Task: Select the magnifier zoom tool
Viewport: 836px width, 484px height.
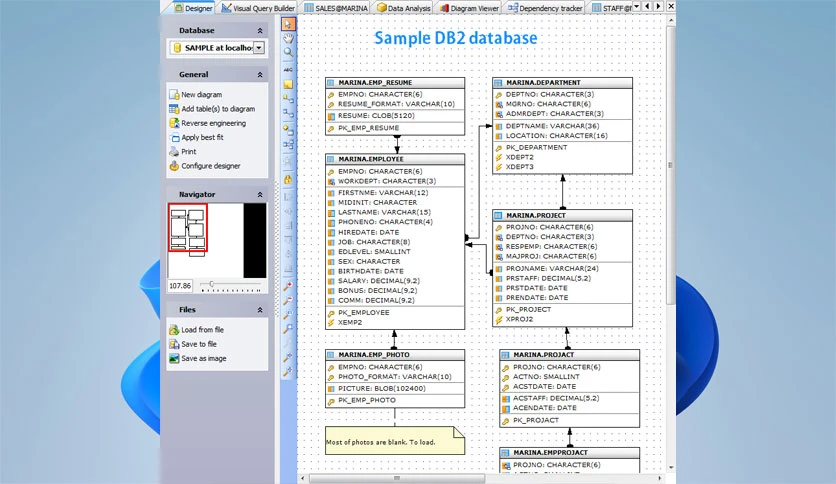Action: (288, 52)
